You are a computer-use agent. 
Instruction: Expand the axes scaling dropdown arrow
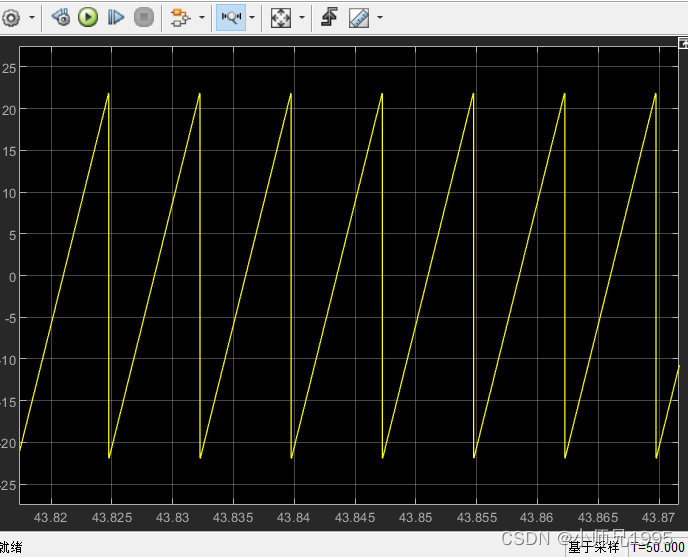pos(302,18)
